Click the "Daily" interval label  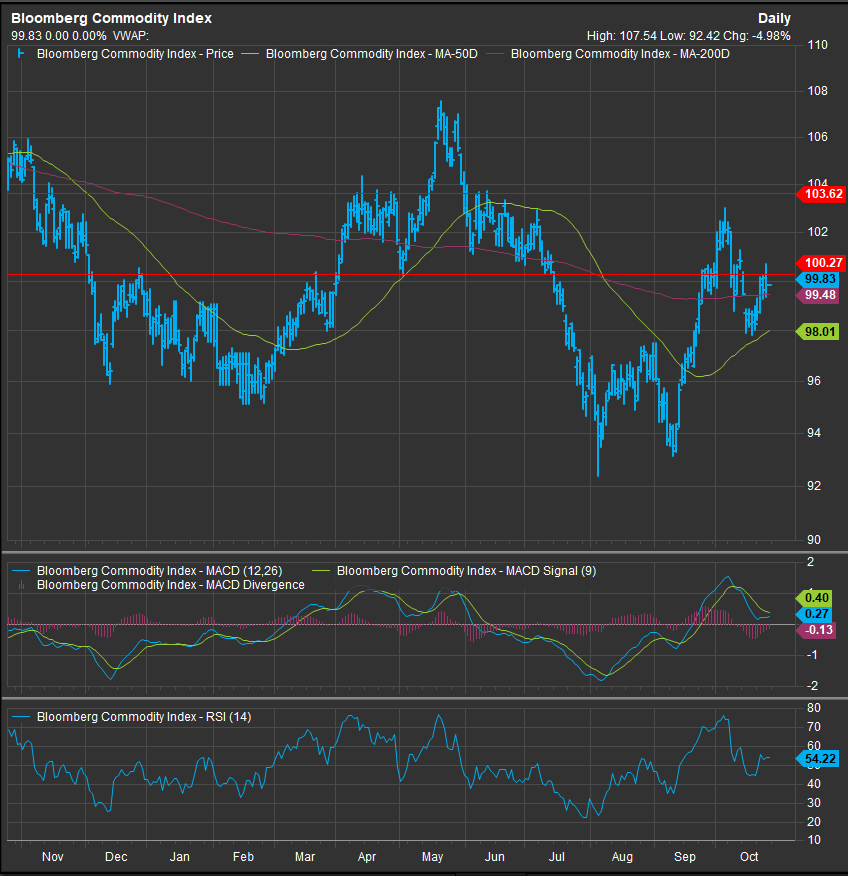[774, 18]
